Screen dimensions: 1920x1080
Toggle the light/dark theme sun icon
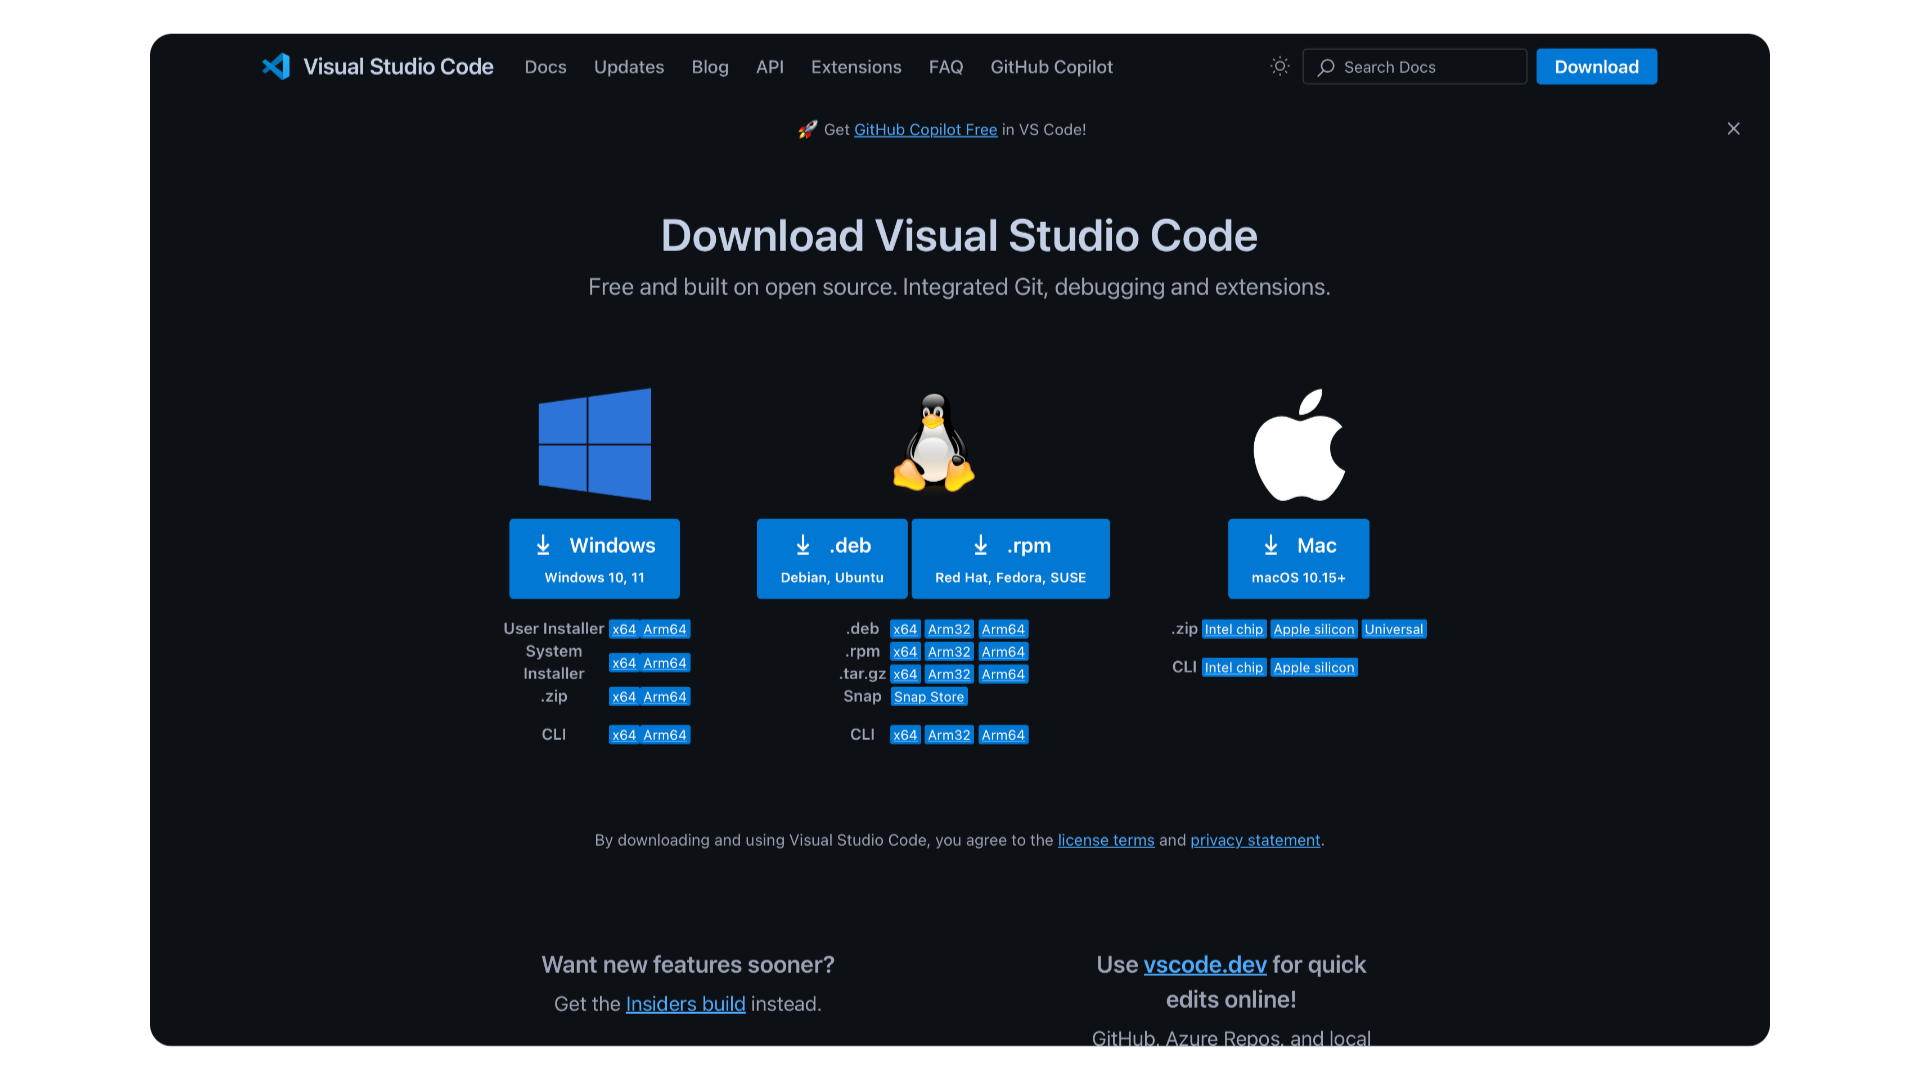click(1280, 66)
